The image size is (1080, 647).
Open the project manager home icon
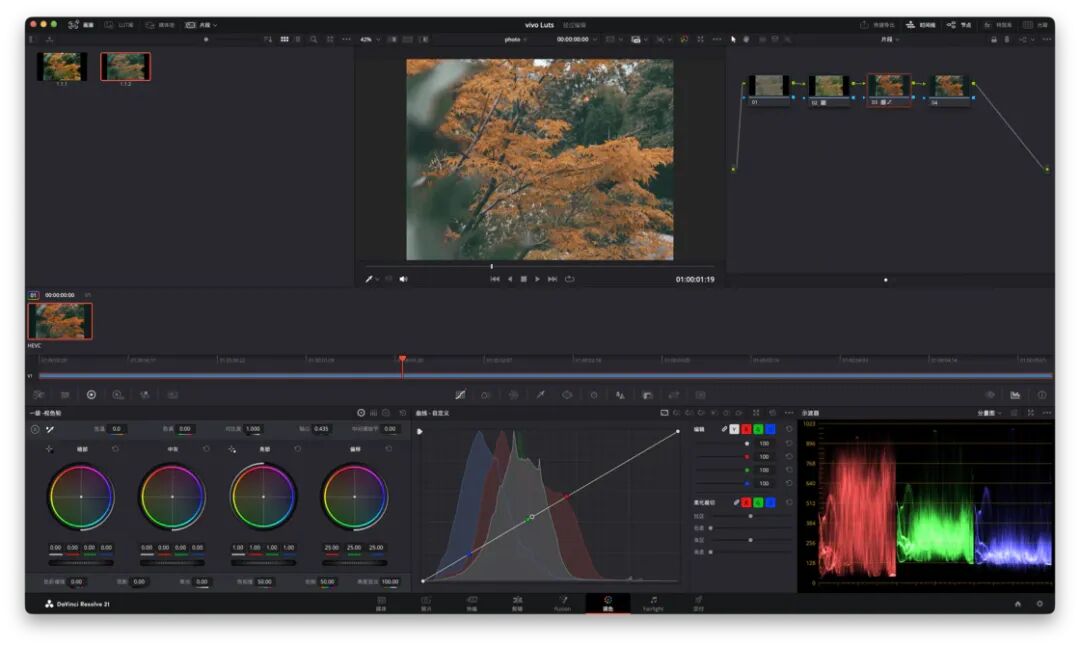(x=1017, y=604)
